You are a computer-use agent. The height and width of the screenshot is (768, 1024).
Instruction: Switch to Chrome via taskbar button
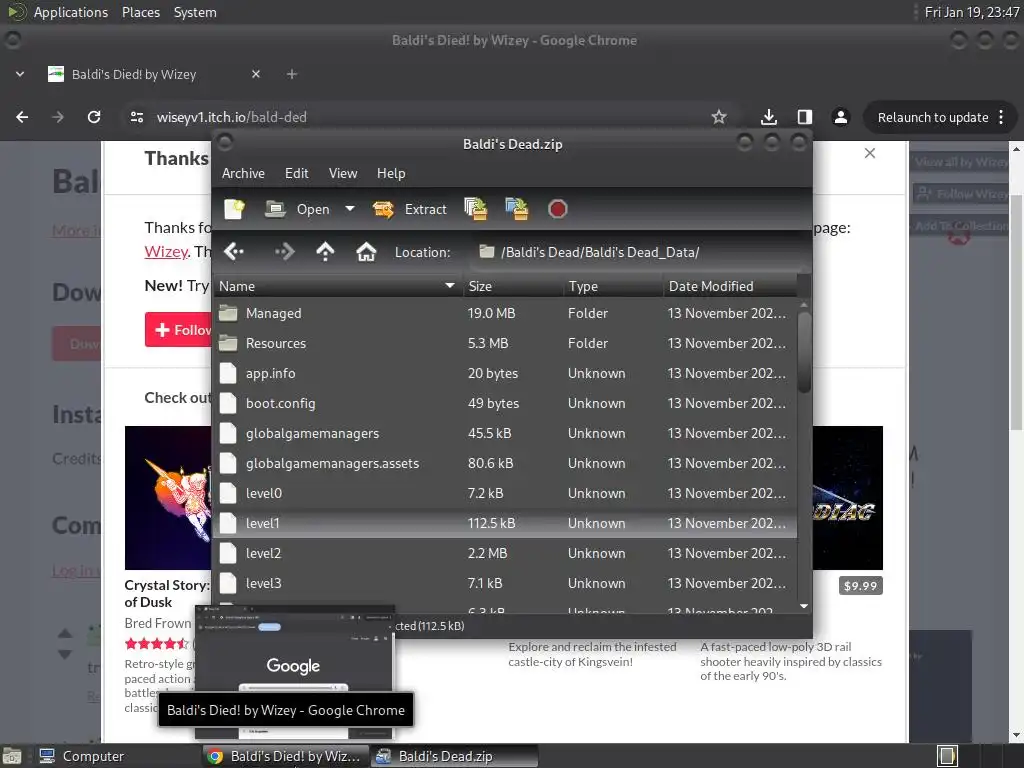tap(285, 756)
